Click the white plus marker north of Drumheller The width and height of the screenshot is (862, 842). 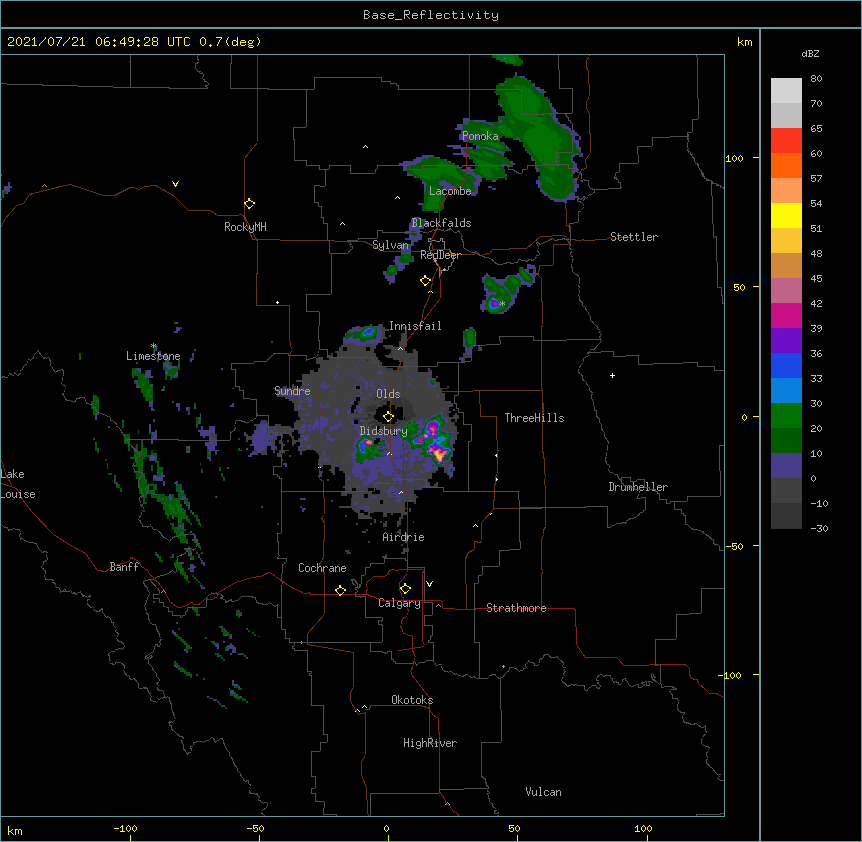point(612,375)
